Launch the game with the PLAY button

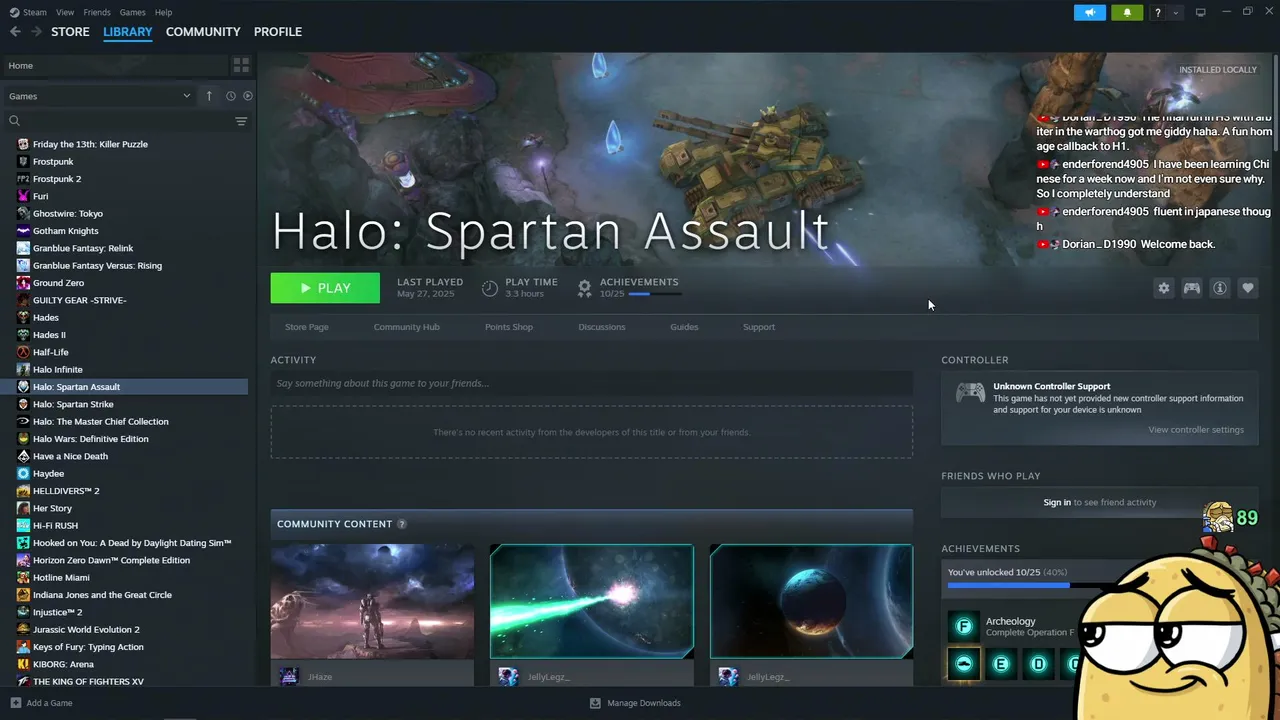coord(325,288)
